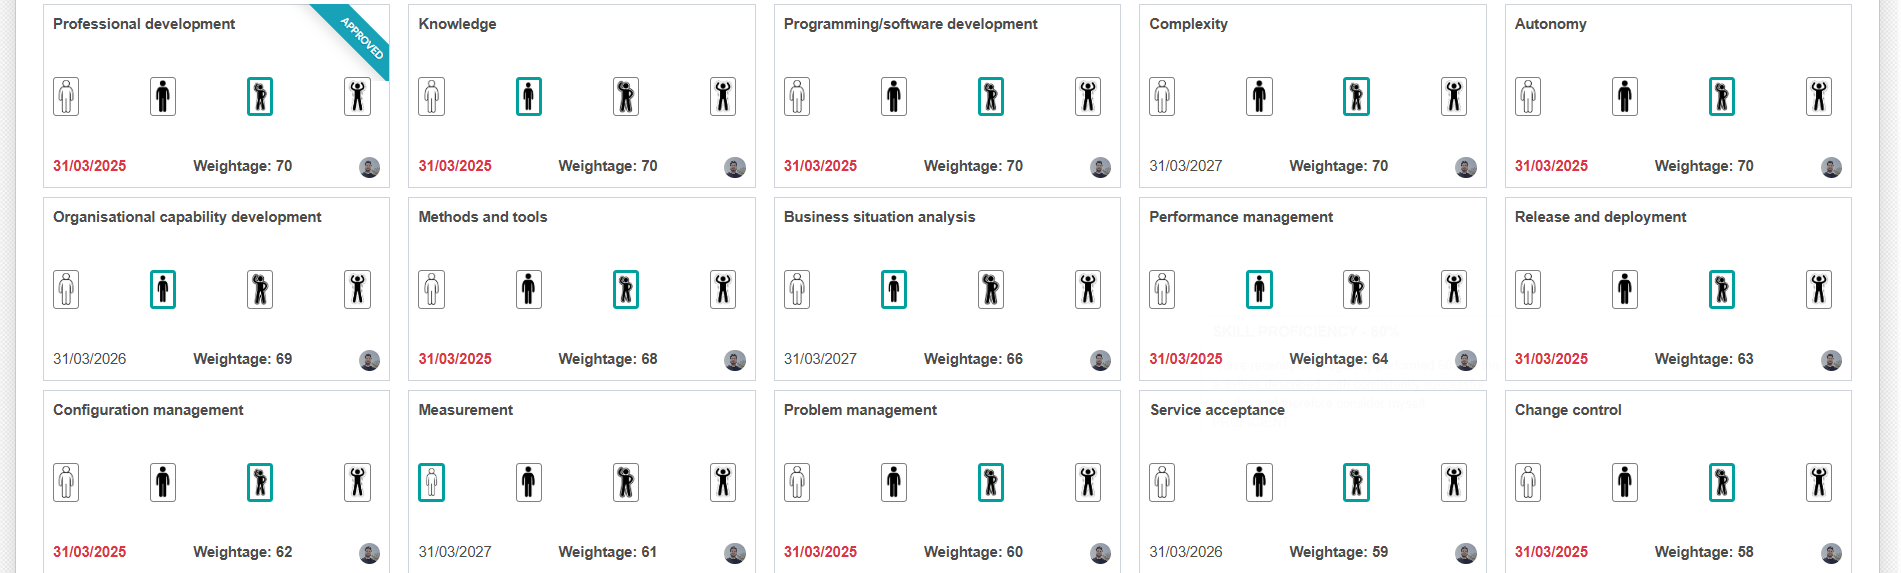Viewport: 1901px width, 573px height.
Task: Click highlighted third-level figure in Programming/software development
Action: [x=991, y=97]
